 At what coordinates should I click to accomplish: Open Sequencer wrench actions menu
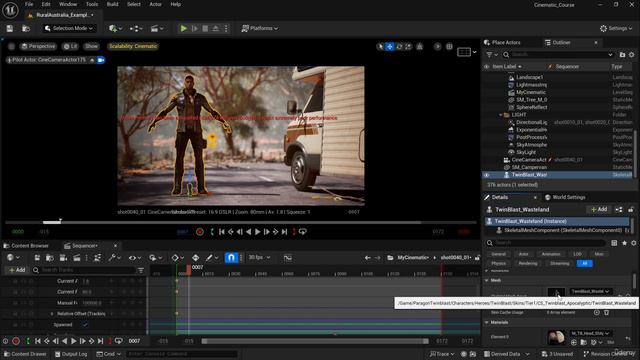(x=114, y=258)
